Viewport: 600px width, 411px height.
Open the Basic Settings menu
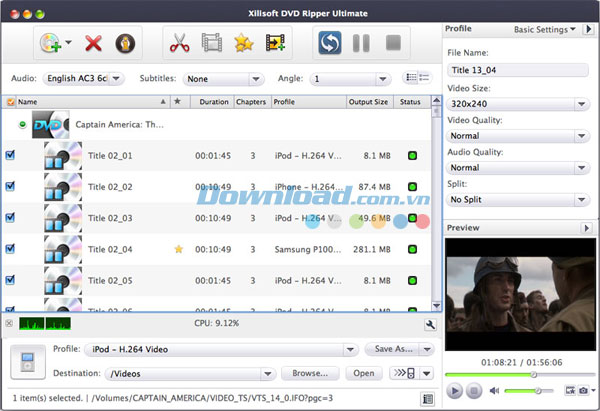coord(545,29)
